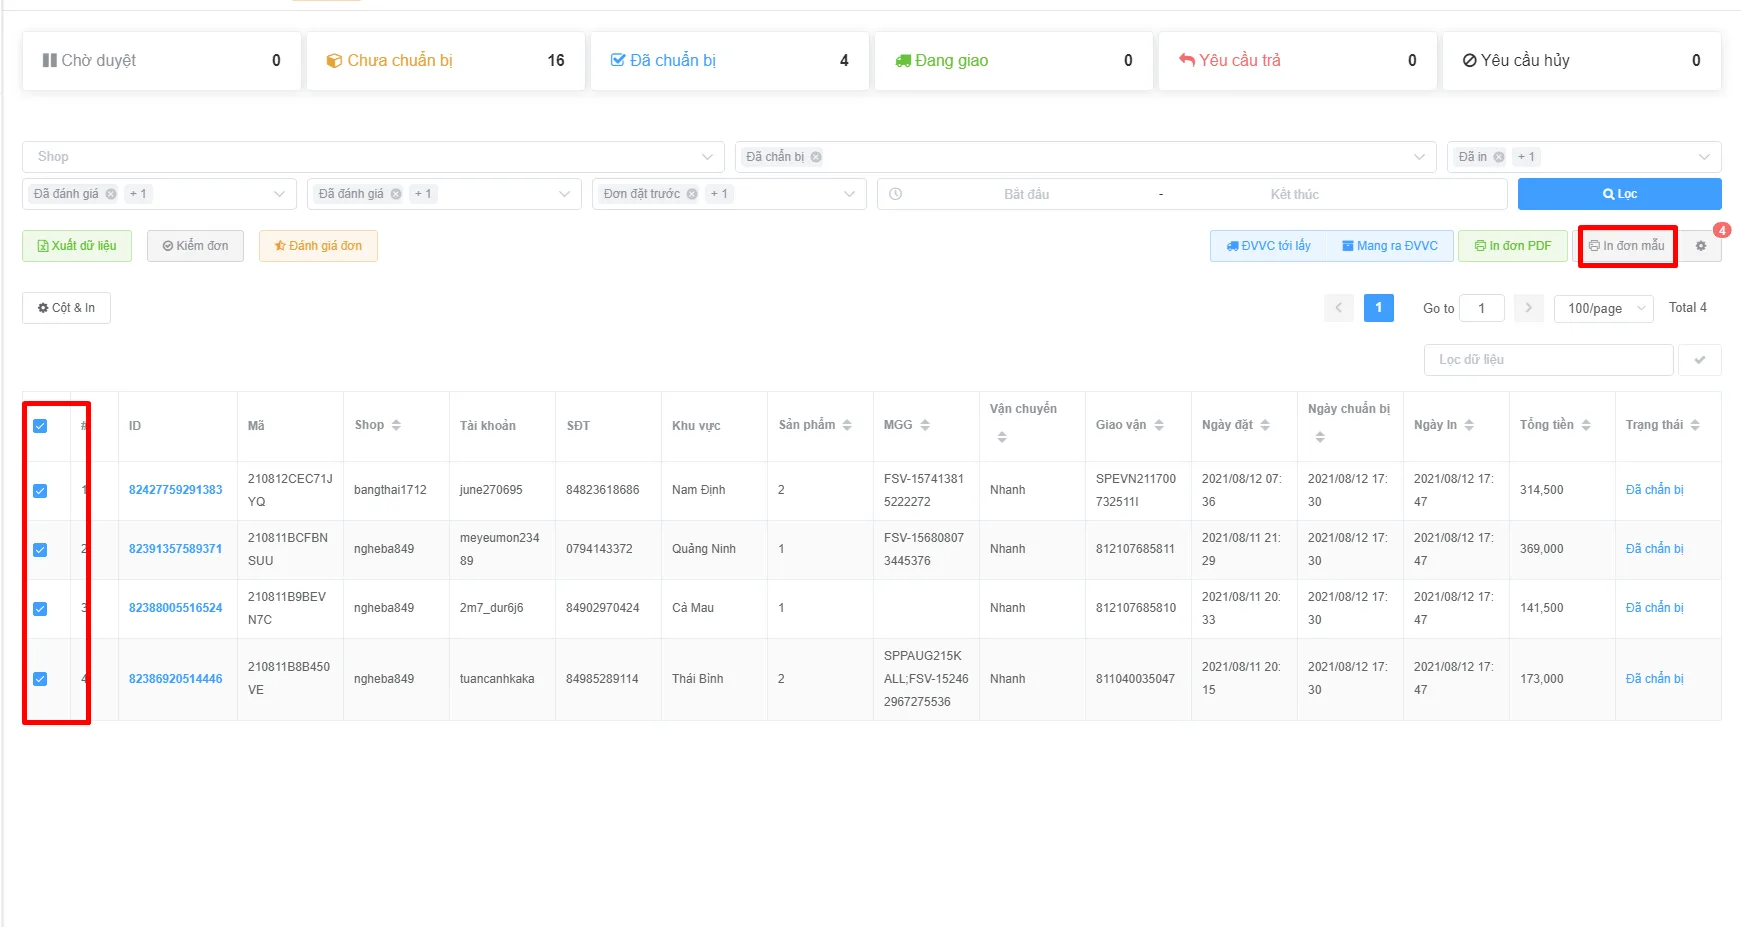Click the 'Lọc dữ liệu' input field
The width and height of the screenshot is (1741, 927).
coord(1548,360)
